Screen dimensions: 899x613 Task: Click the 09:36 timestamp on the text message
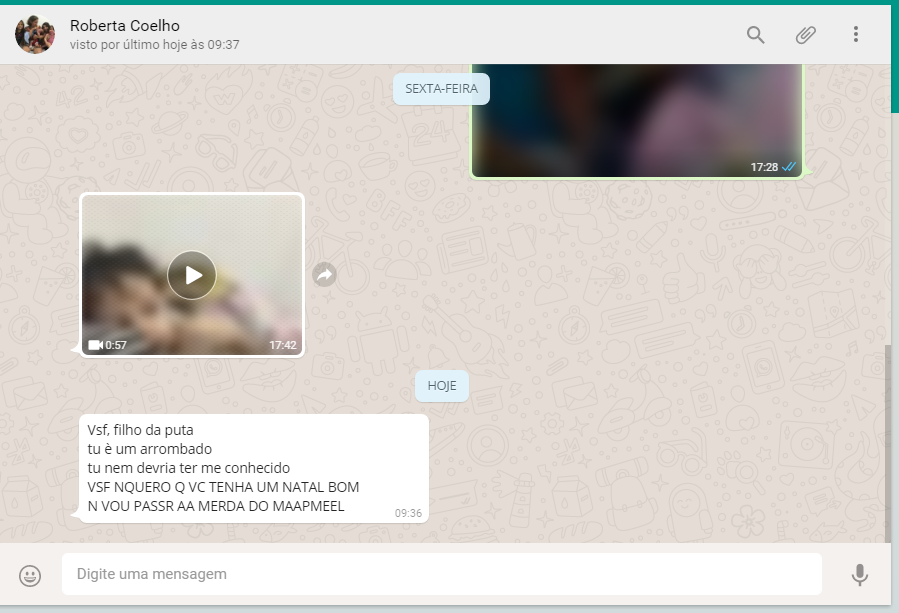pyautogui.click(x=408, y=513)
